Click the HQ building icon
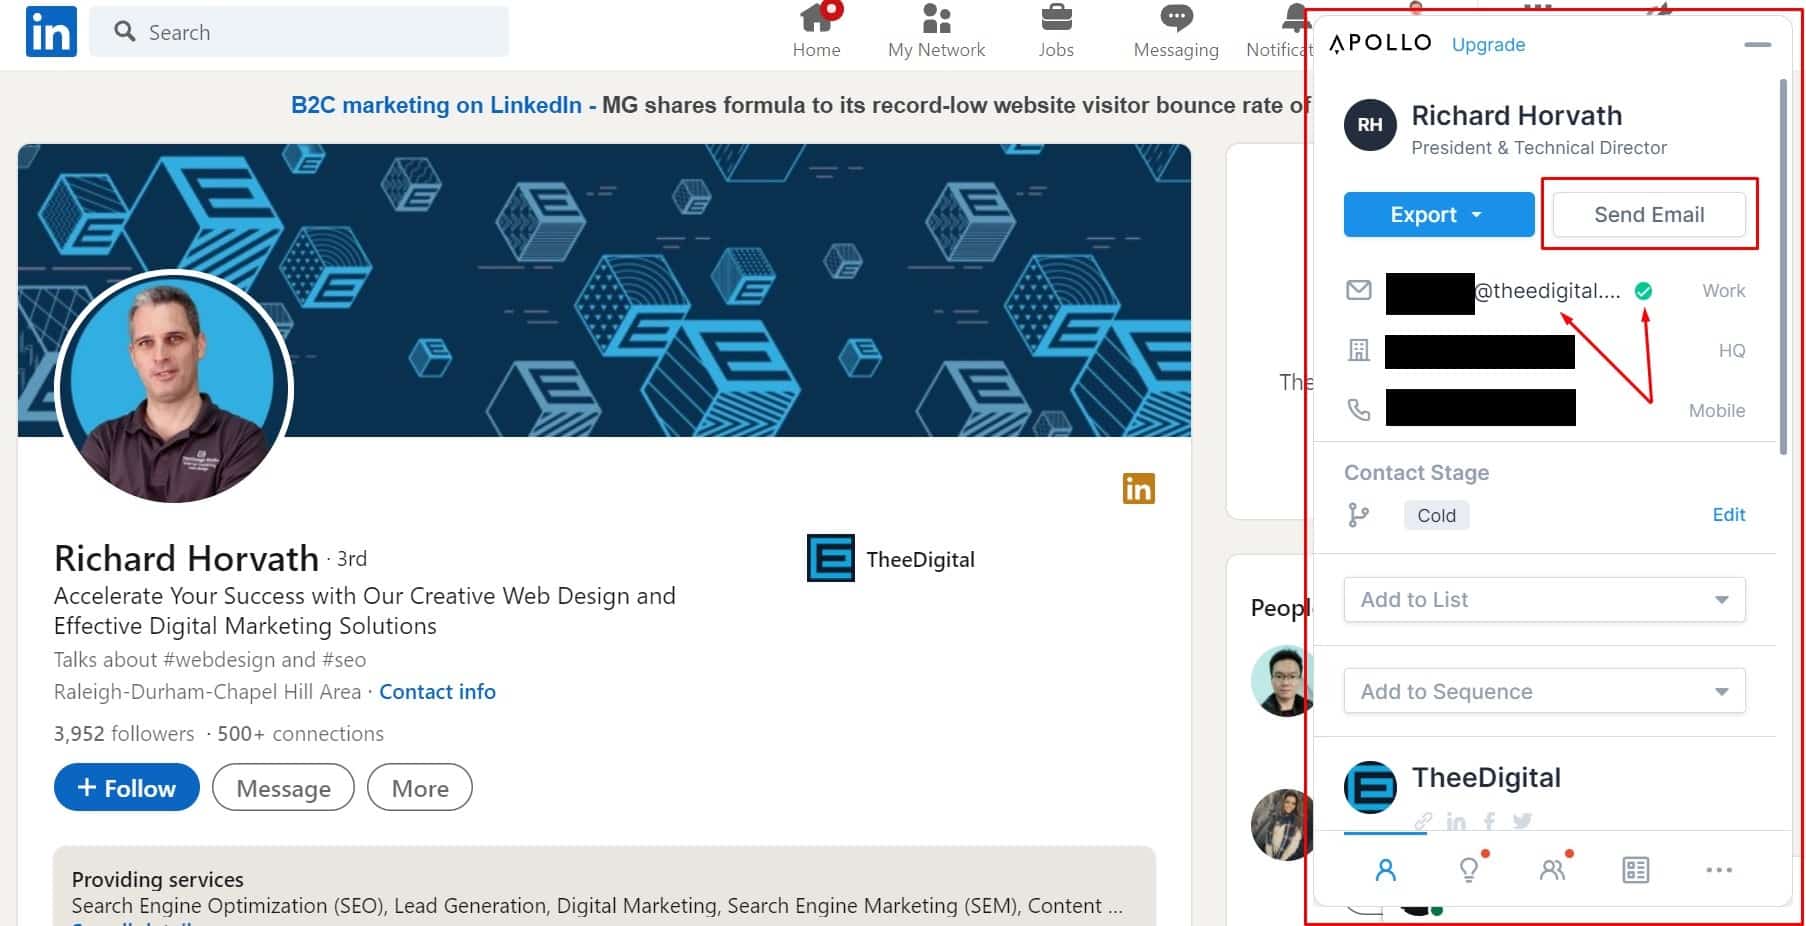 coord(1358,350)
